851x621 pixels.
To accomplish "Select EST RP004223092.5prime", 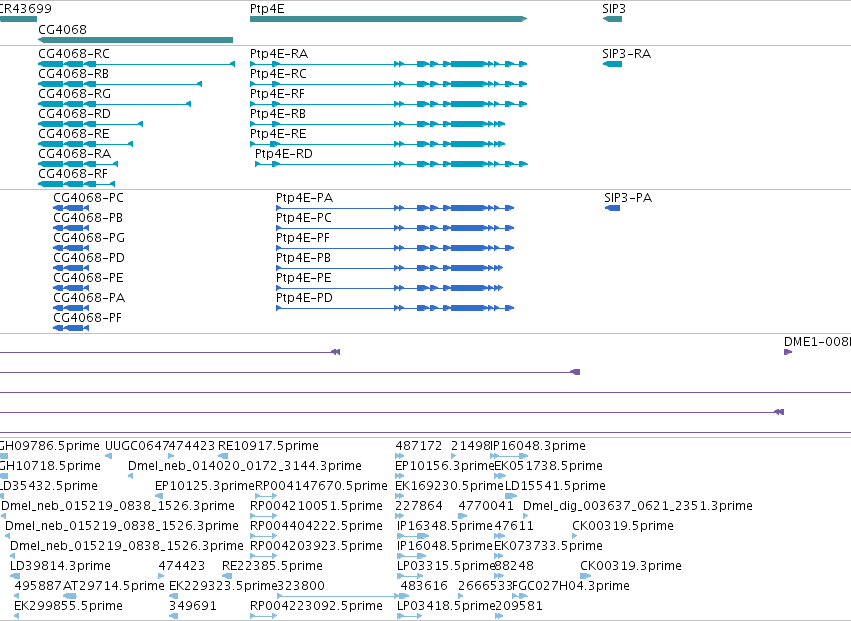I will (316, 606).
